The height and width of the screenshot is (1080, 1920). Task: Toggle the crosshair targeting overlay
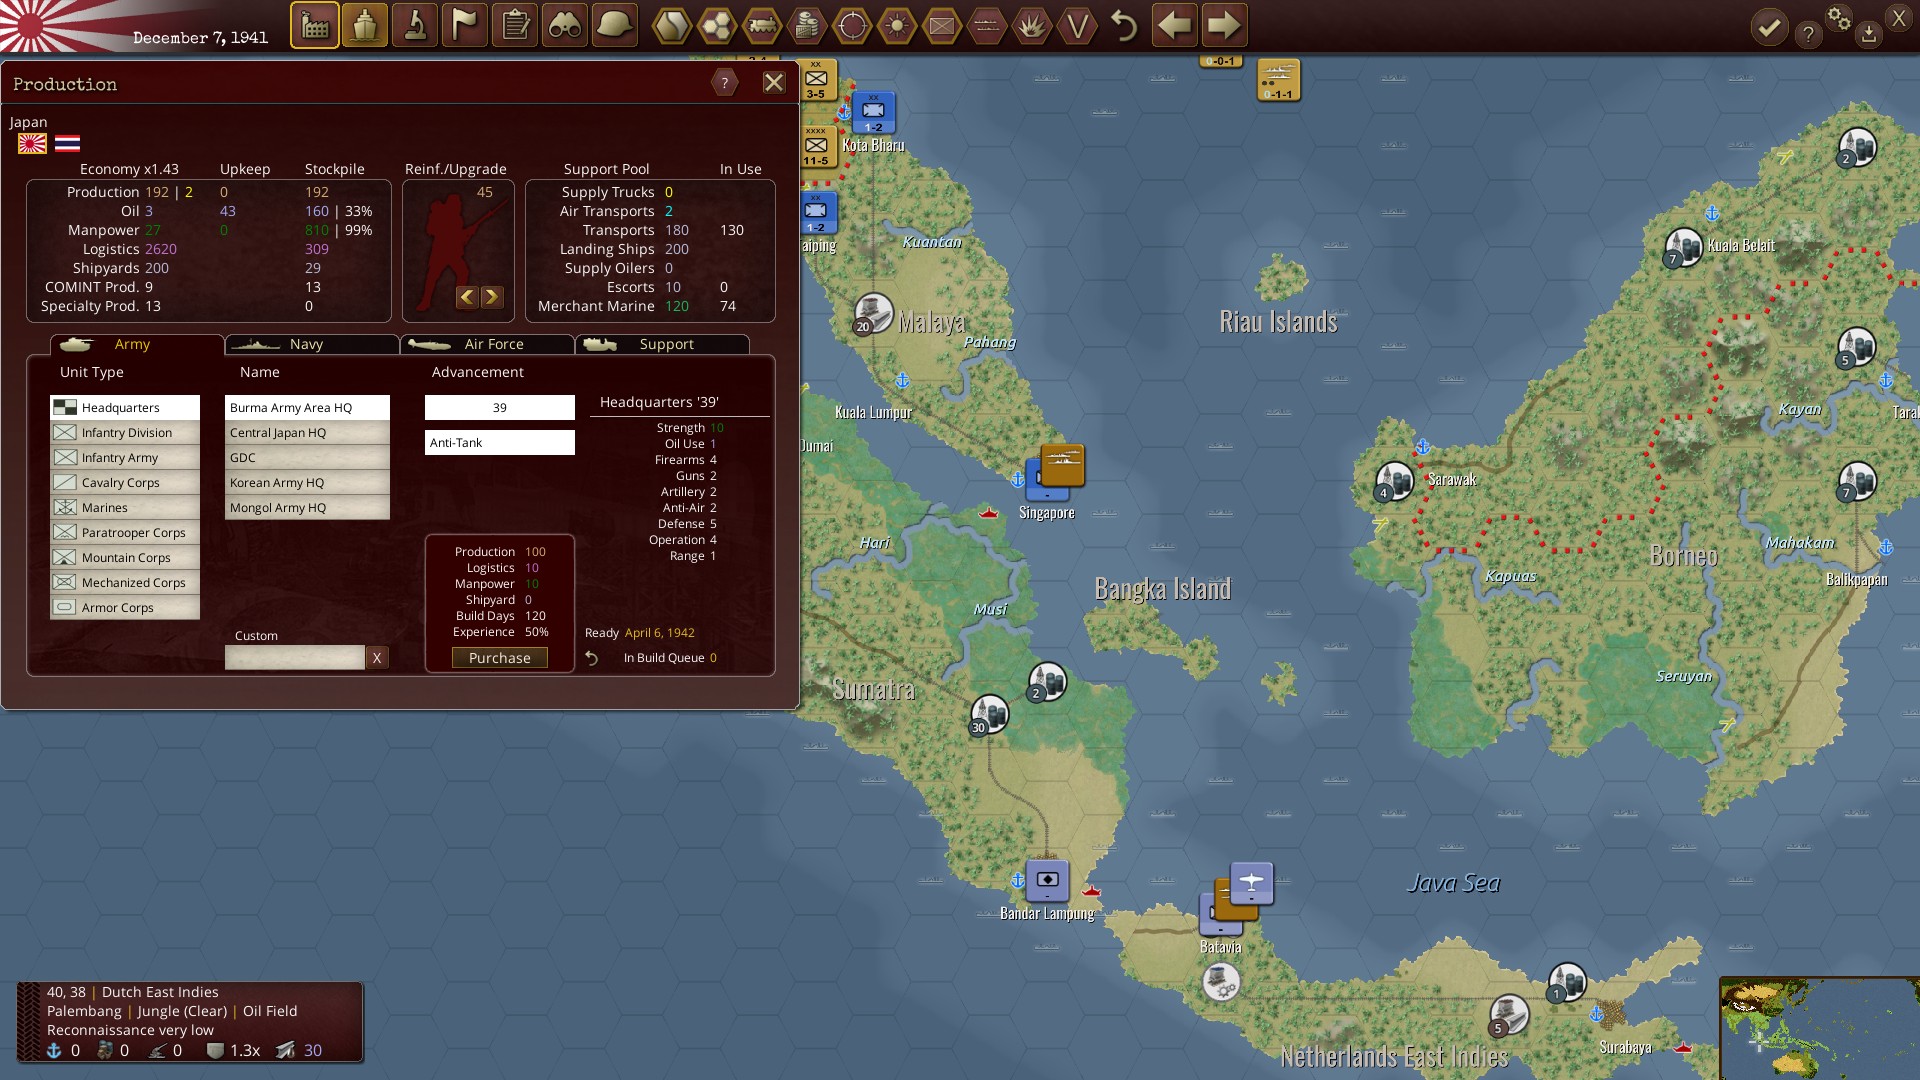[852, 26]
